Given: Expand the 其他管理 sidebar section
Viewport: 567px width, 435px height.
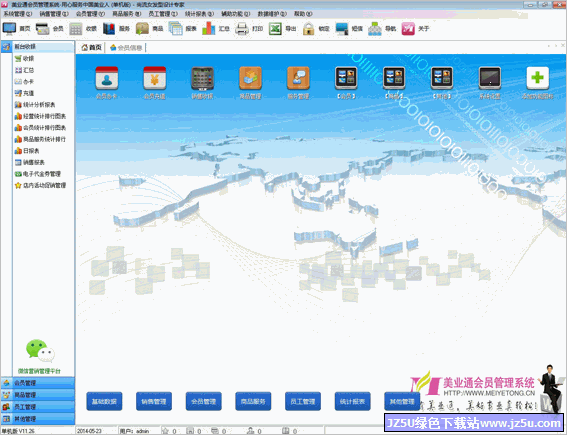Looking at the screenshot, I should pyautogui.click(x=38, y=418).
